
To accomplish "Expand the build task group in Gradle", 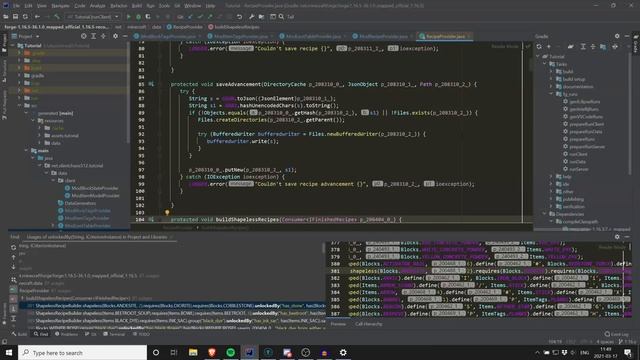I will (551, 72).
